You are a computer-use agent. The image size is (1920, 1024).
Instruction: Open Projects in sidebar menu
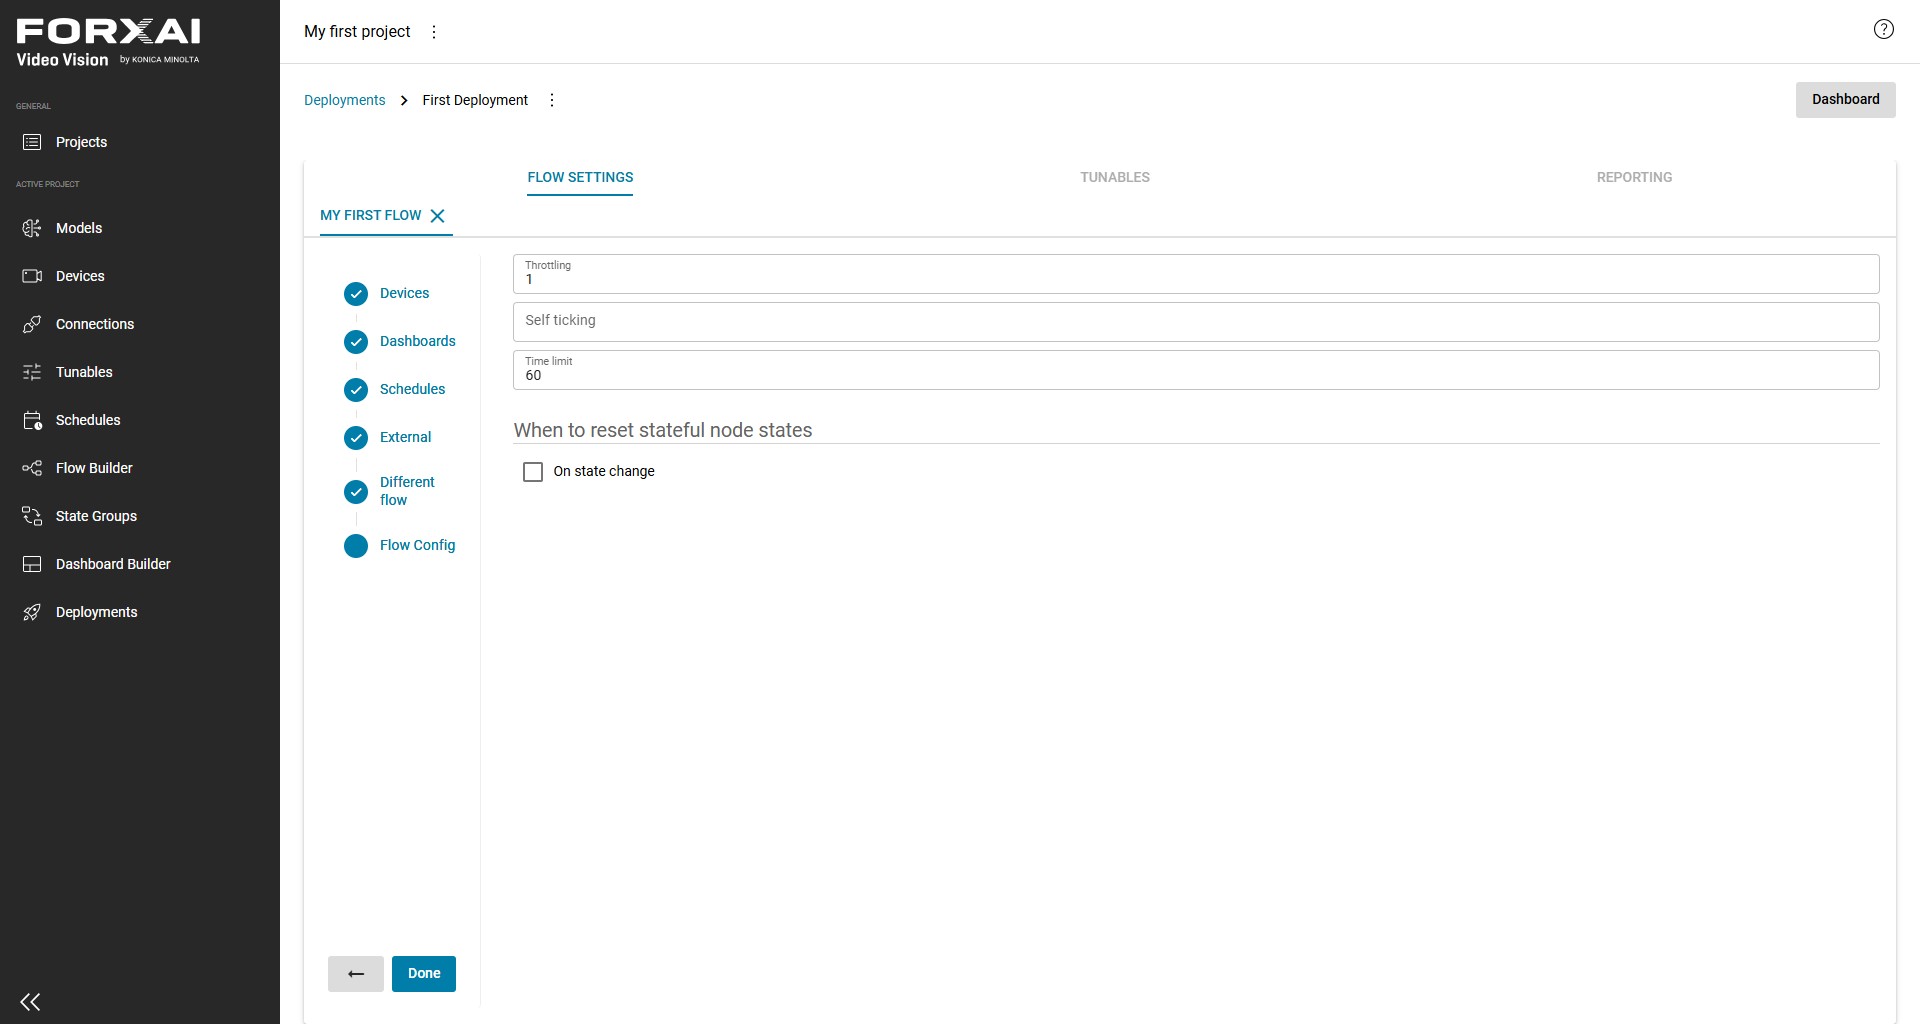point(140,142)
